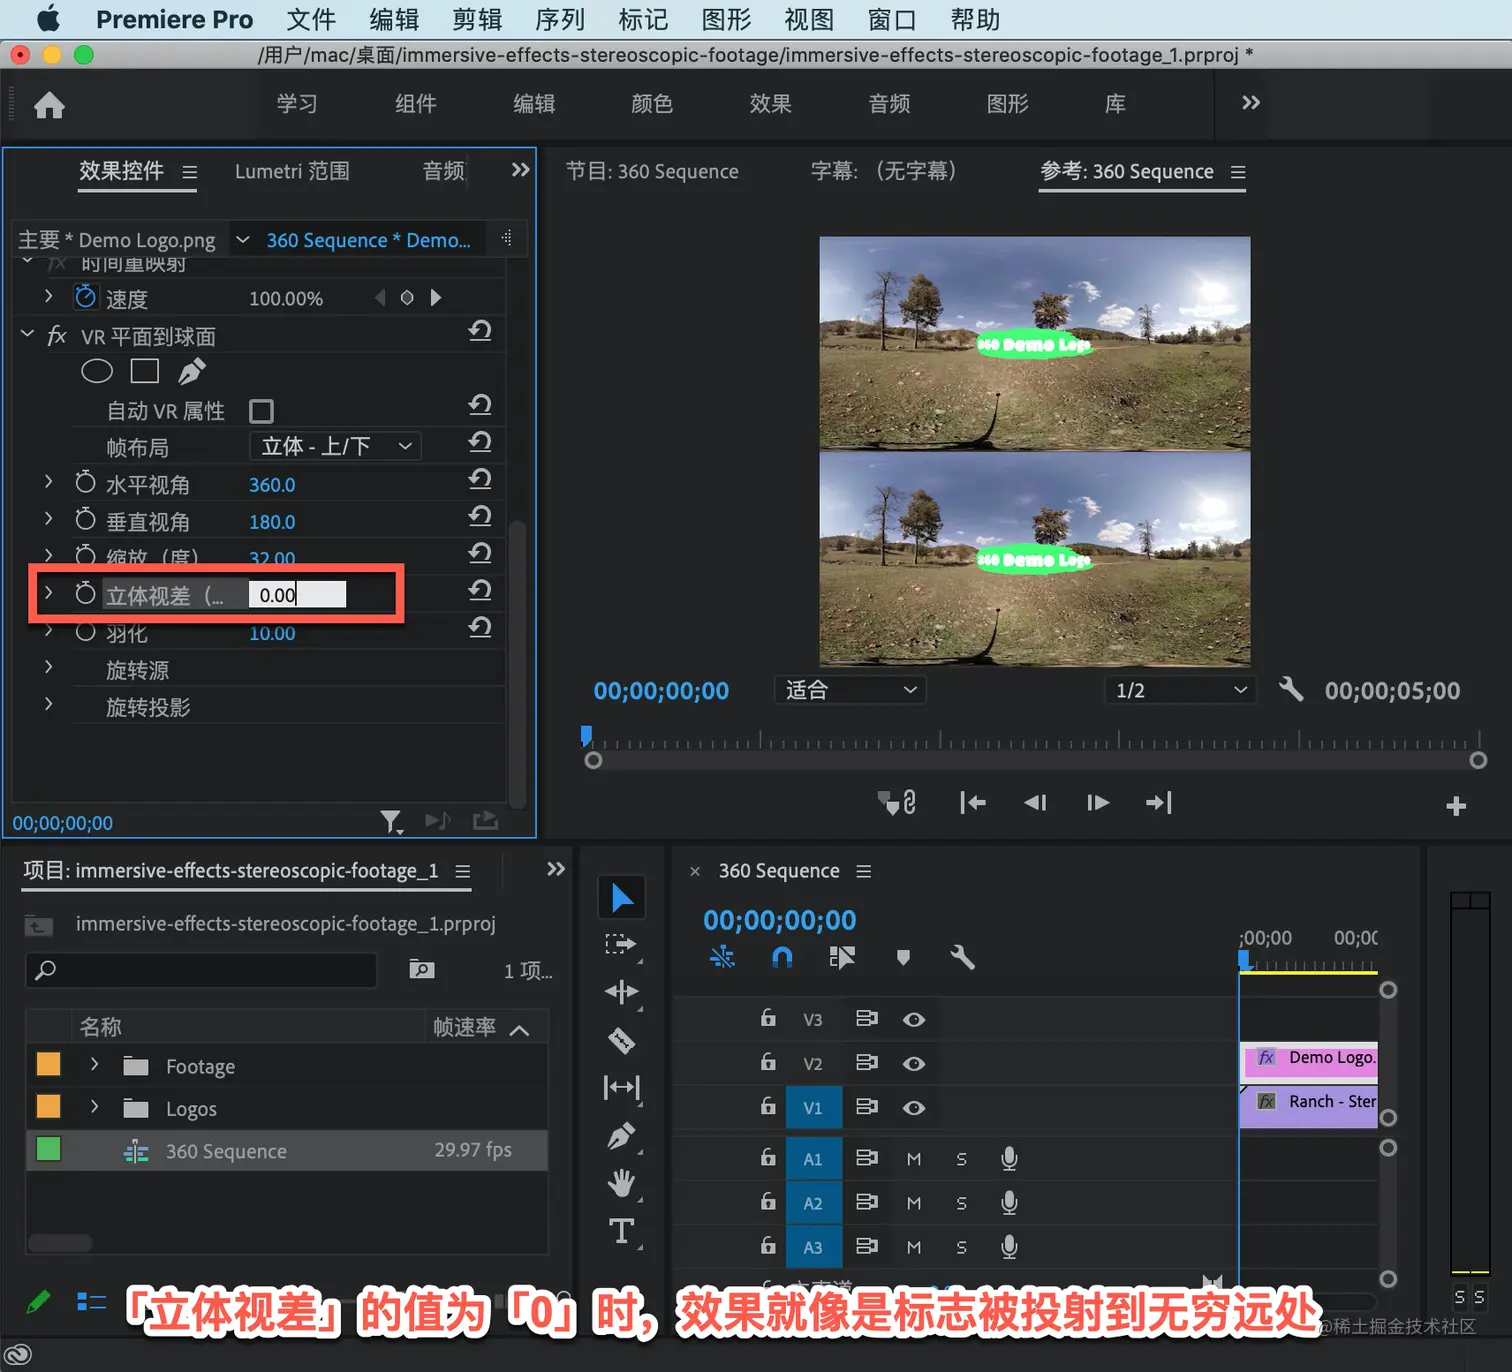Open the 1/2 playback resolution dropdown
The width and height of the screenshot is (1512, 1372).
click(x=1179, y=690)
